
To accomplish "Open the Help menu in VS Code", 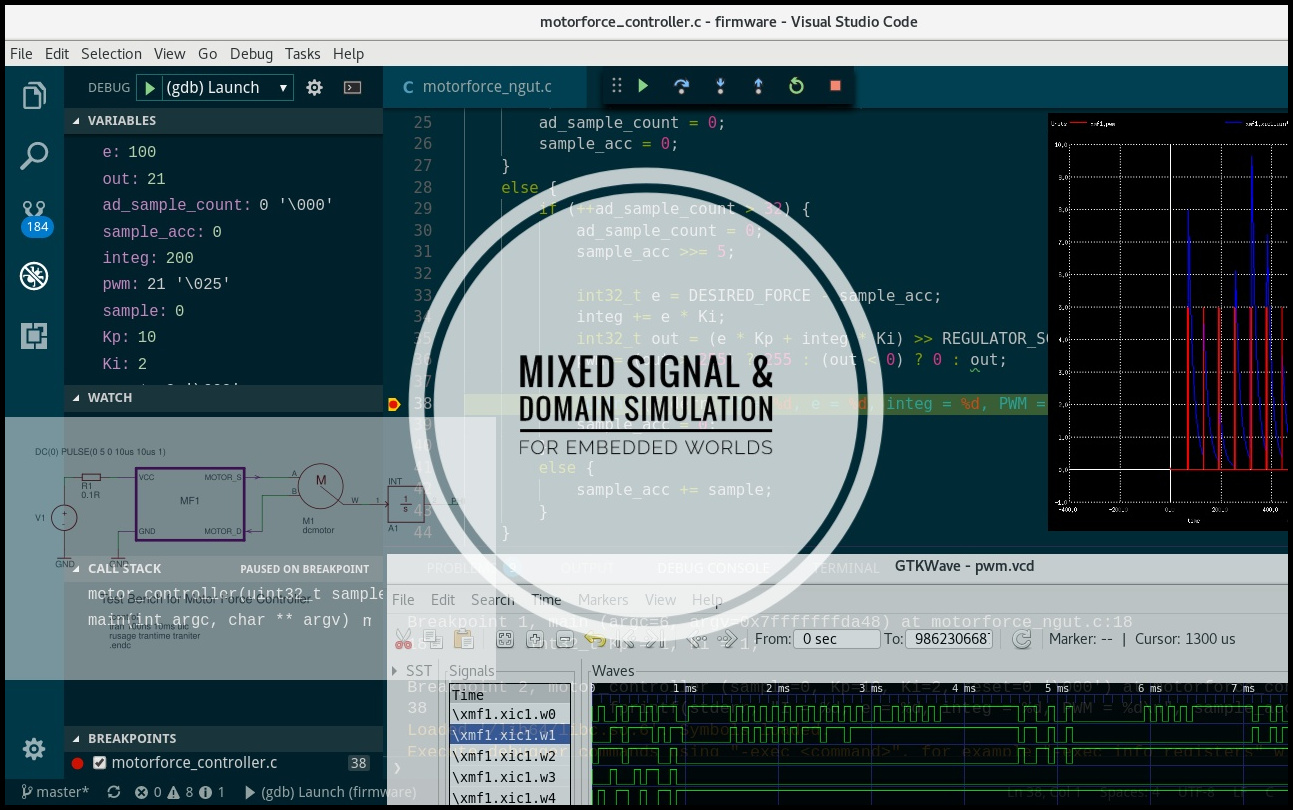I will [348, 53].
